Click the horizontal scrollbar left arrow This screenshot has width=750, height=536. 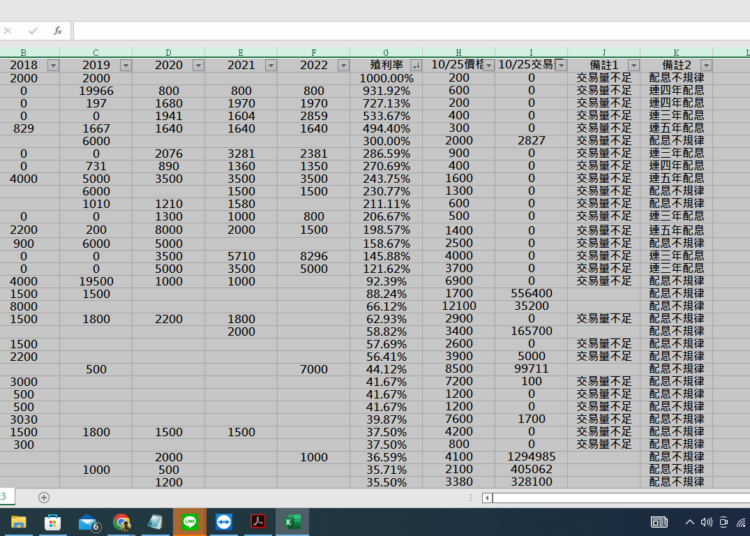[x=487, y=497]
